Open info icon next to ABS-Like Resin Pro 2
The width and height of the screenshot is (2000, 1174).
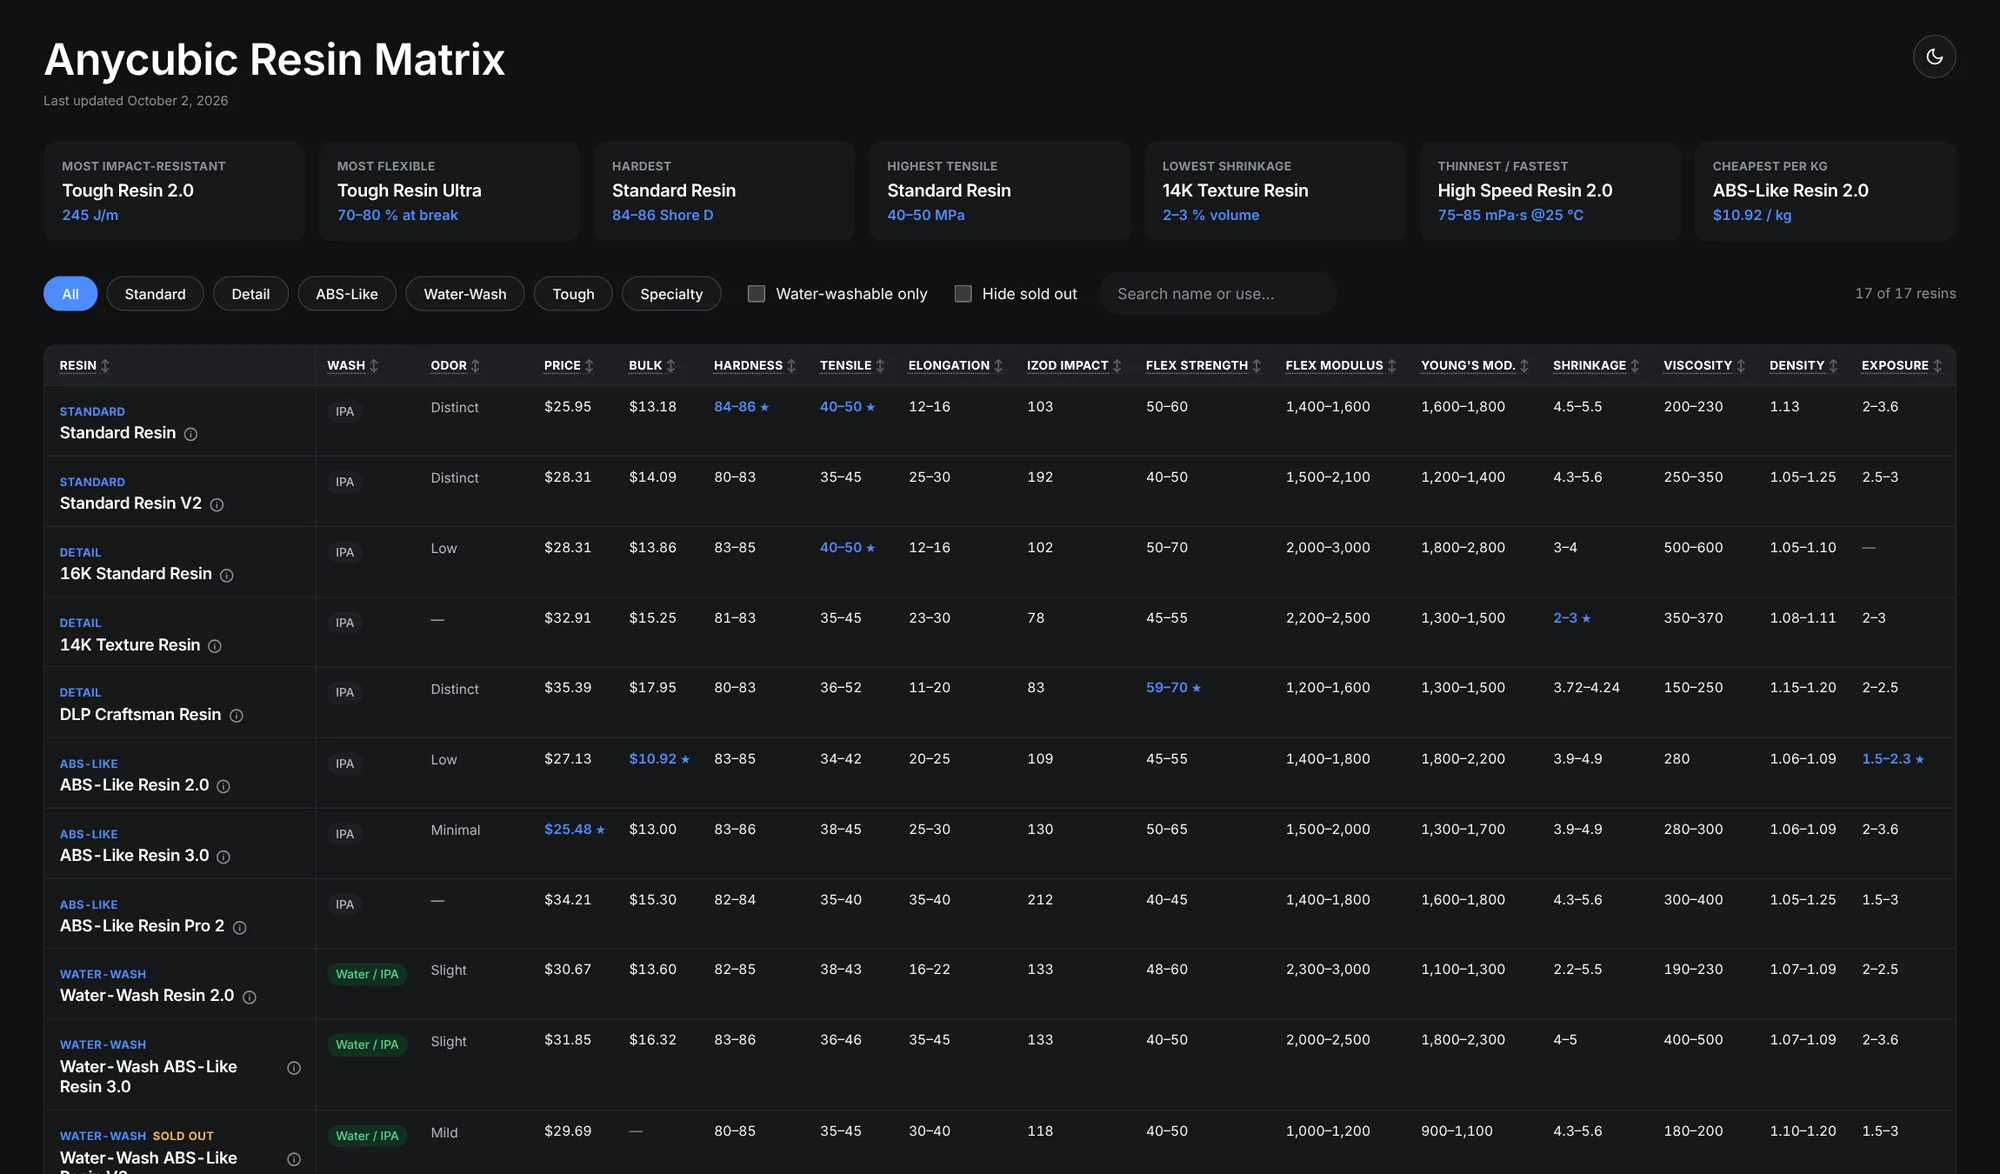pos(240,927)
